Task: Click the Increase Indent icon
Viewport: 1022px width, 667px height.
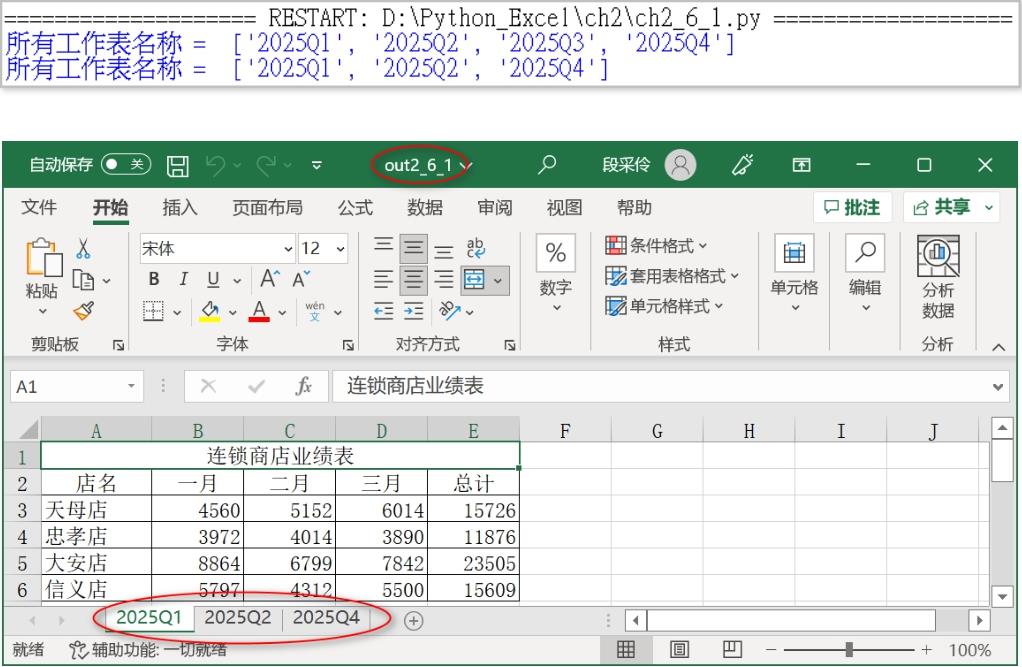Action: click(413, 312)
